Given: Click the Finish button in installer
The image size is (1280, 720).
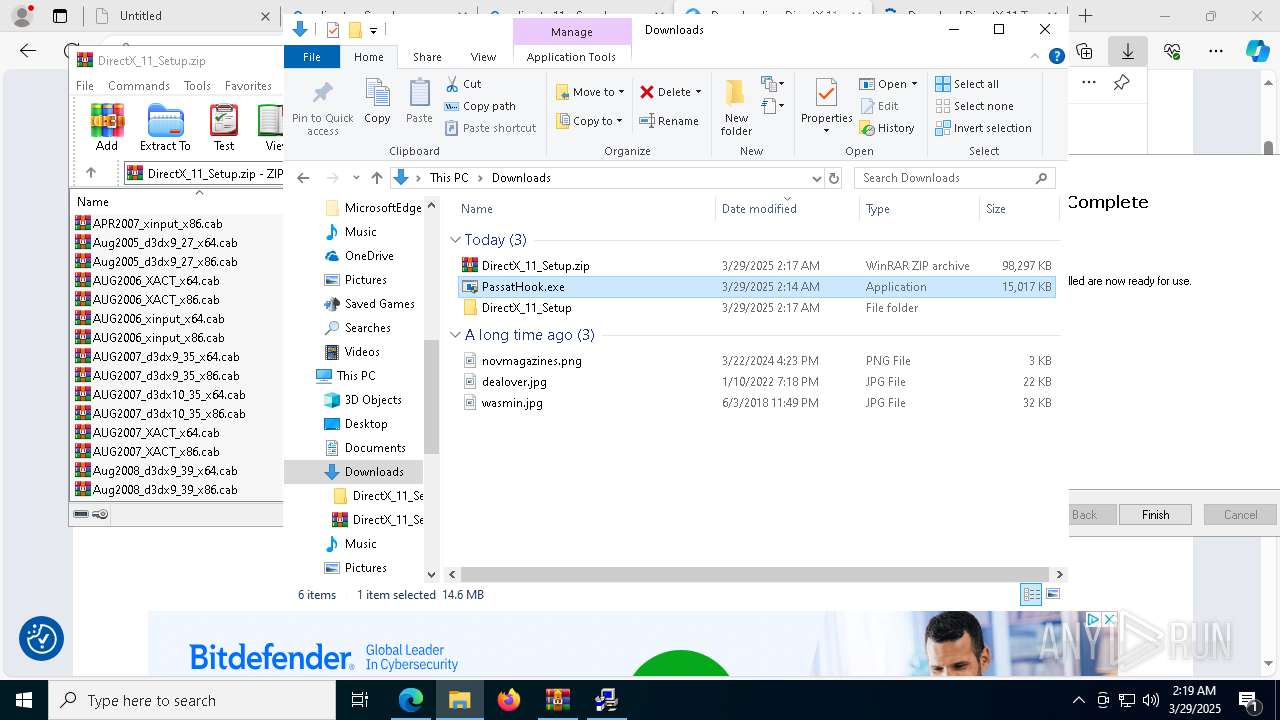Looking at the screenshot, I should 1155,515.
